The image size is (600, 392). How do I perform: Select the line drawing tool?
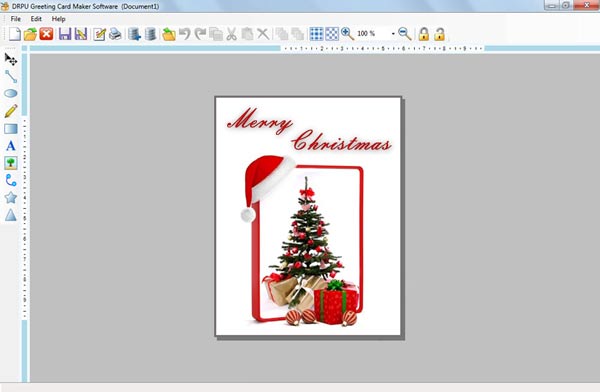click(x=11, y=76)
